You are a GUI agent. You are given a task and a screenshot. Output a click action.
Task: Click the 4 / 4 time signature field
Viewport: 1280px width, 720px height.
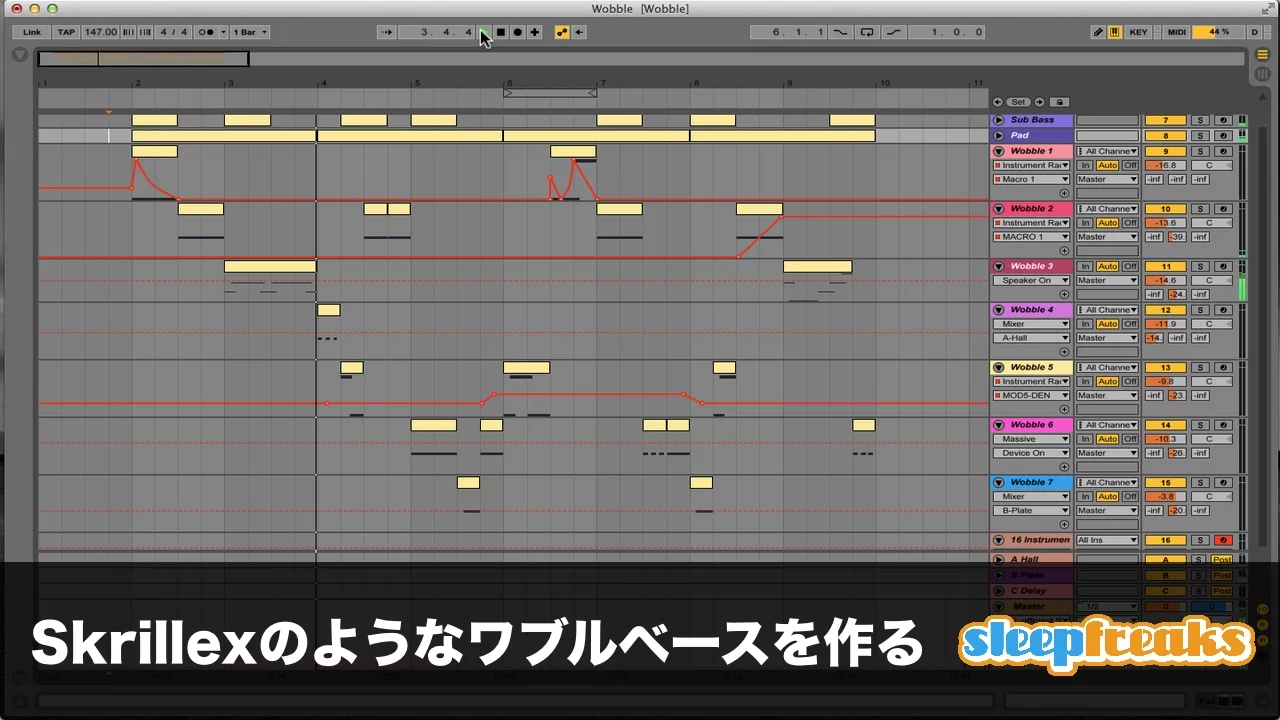pos(174,32)
